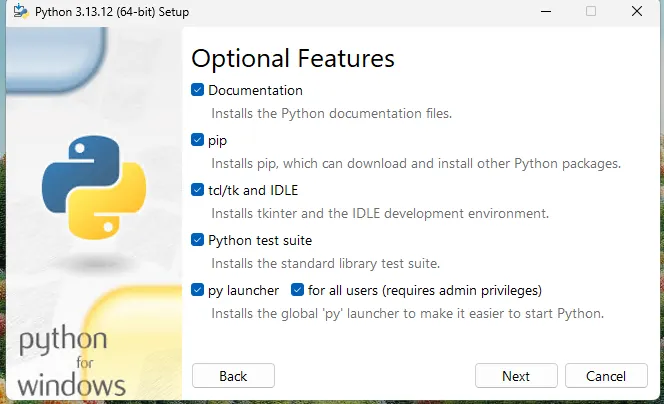Toggle the tcl/tk and IDLE checkbox
664x404 pixels.
pos(198,190)
